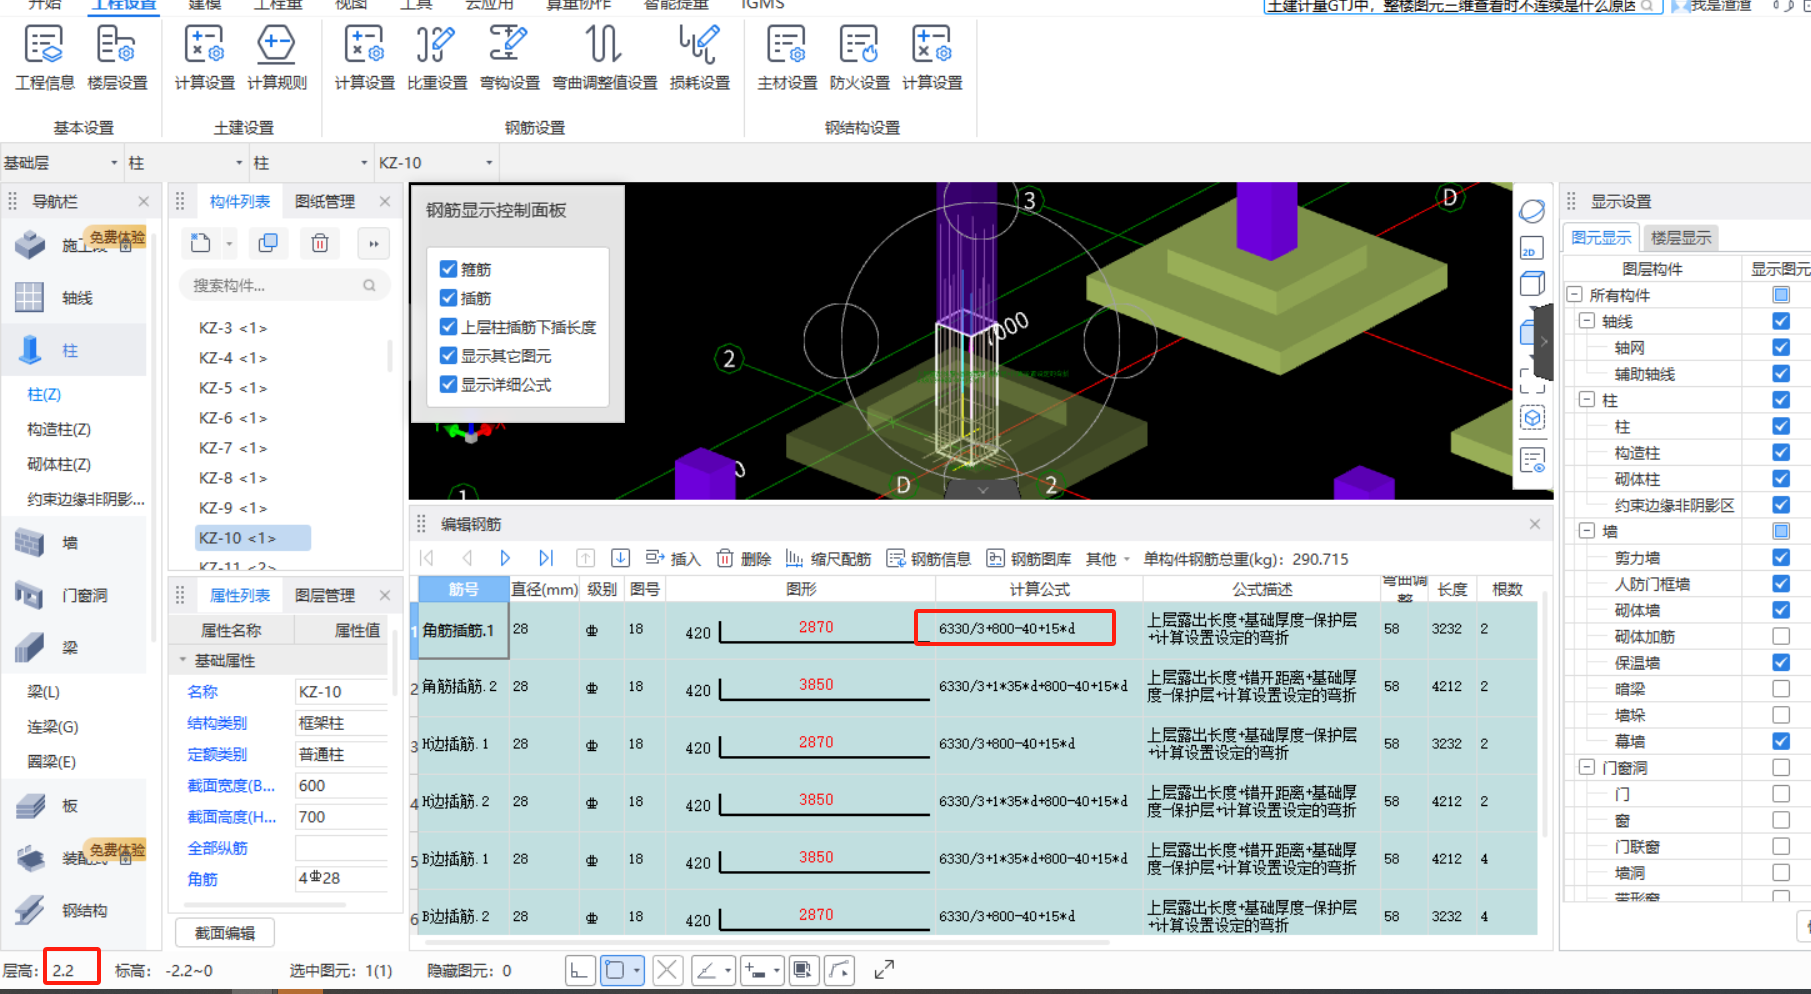Click the cross snap icon in status bar
The width and height of the screenshot is (1811, 994).
pos(668,969)
